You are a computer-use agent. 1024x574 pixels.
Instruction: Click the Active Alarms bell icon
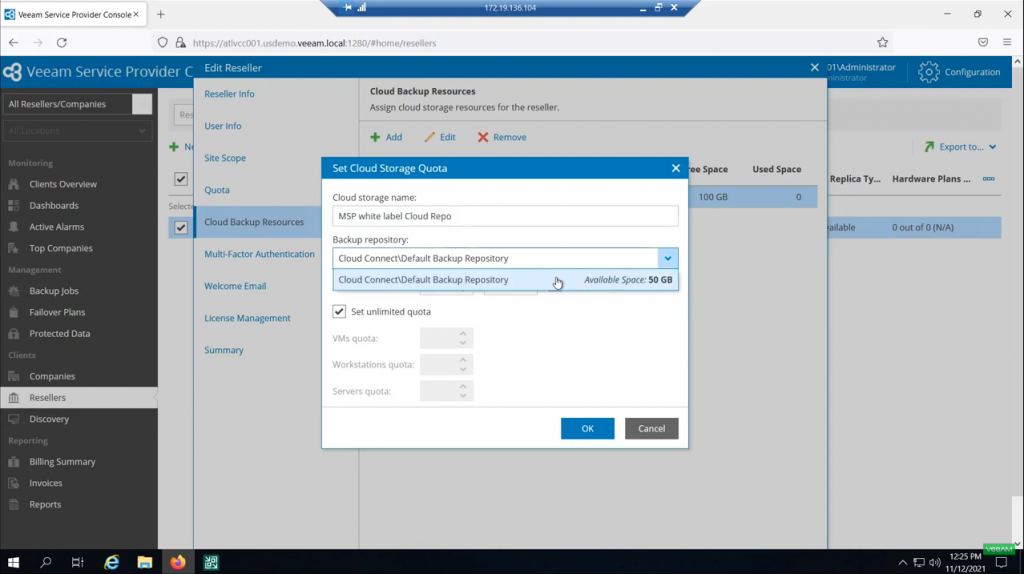pos(14,227)
